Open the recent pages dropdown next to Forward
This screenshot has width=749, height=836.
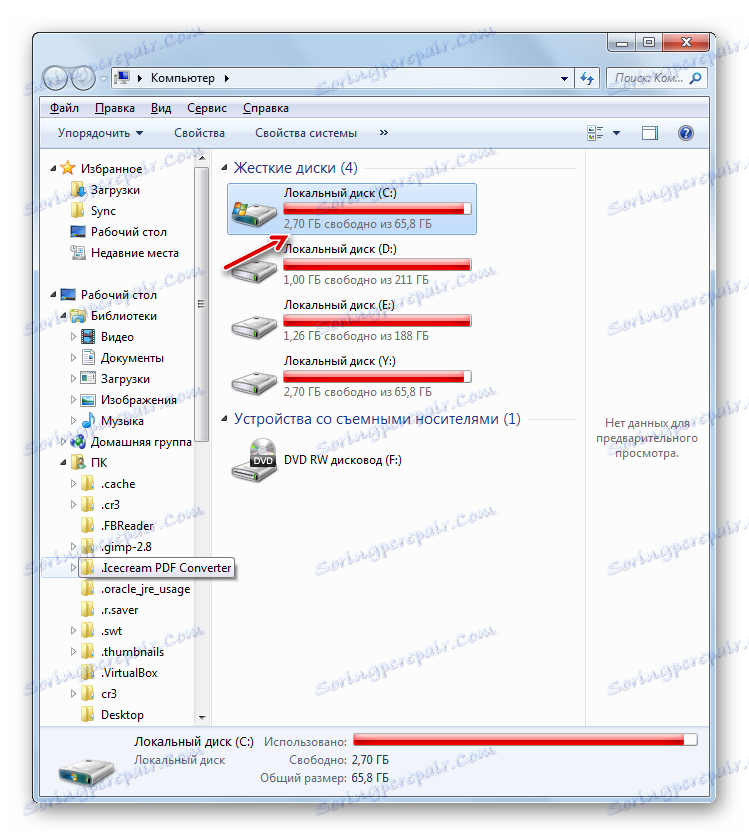click(x=103, y=79)
